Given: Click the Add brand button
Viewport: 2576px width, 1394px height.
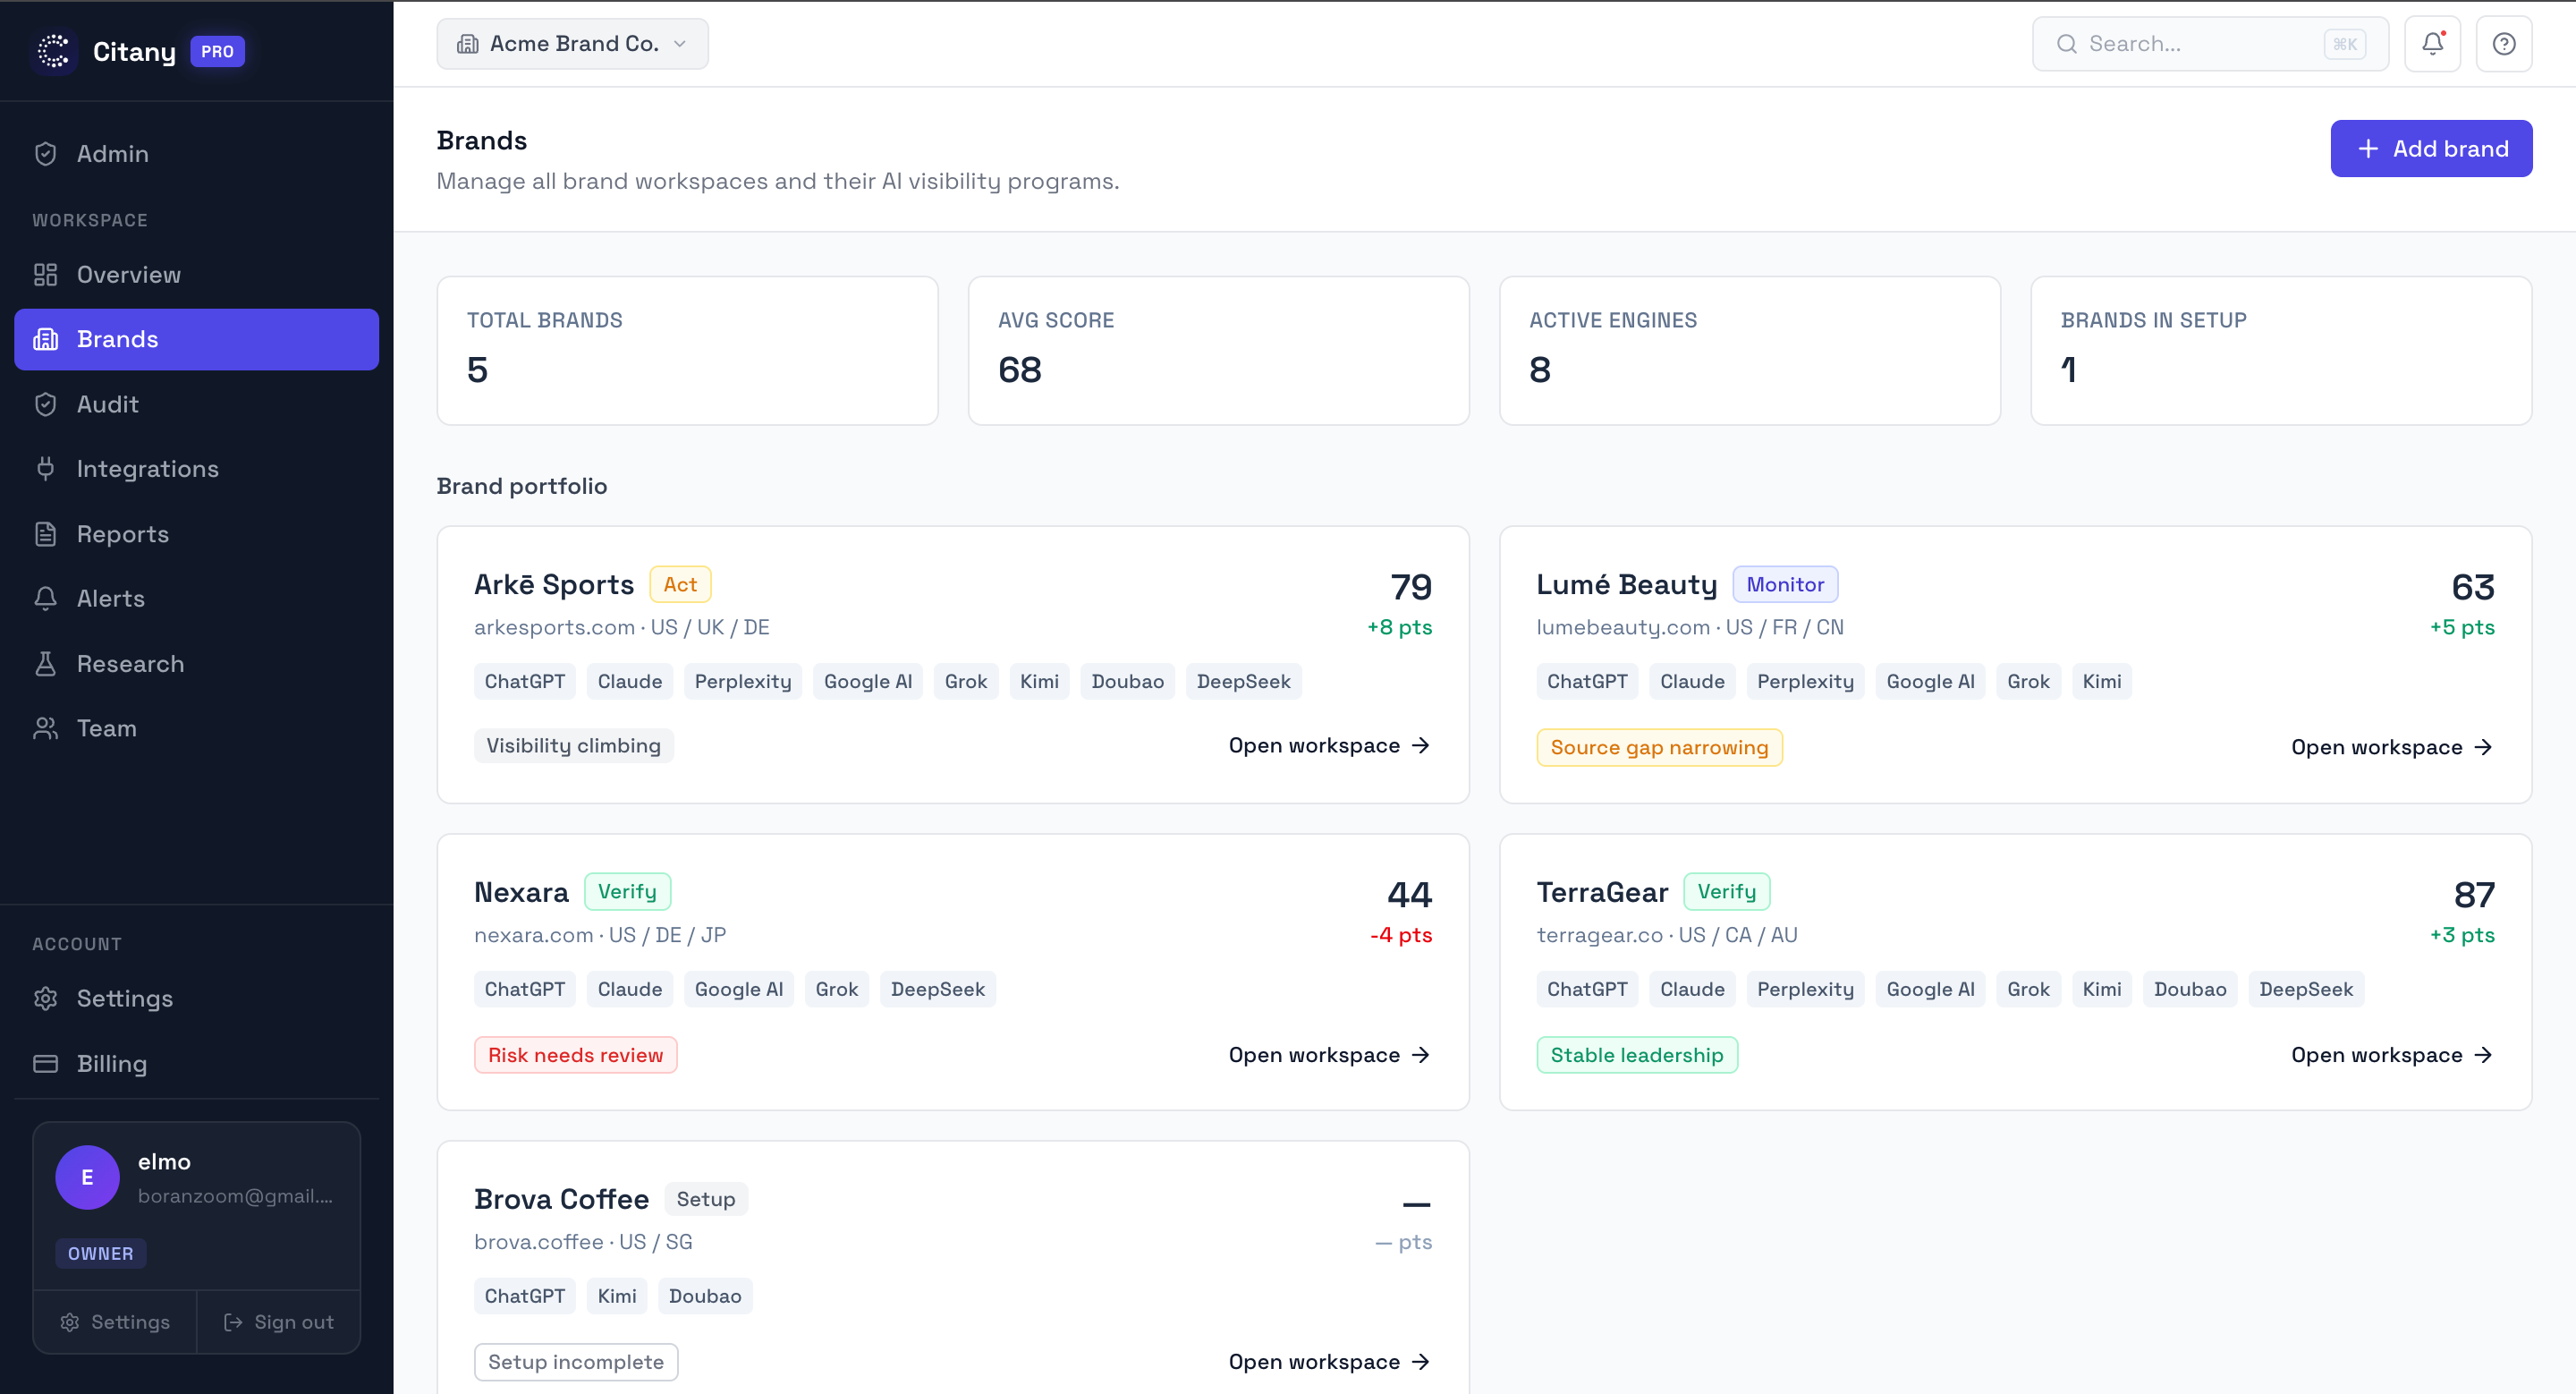Looking at the screenshot, I should coord(2431,148).
